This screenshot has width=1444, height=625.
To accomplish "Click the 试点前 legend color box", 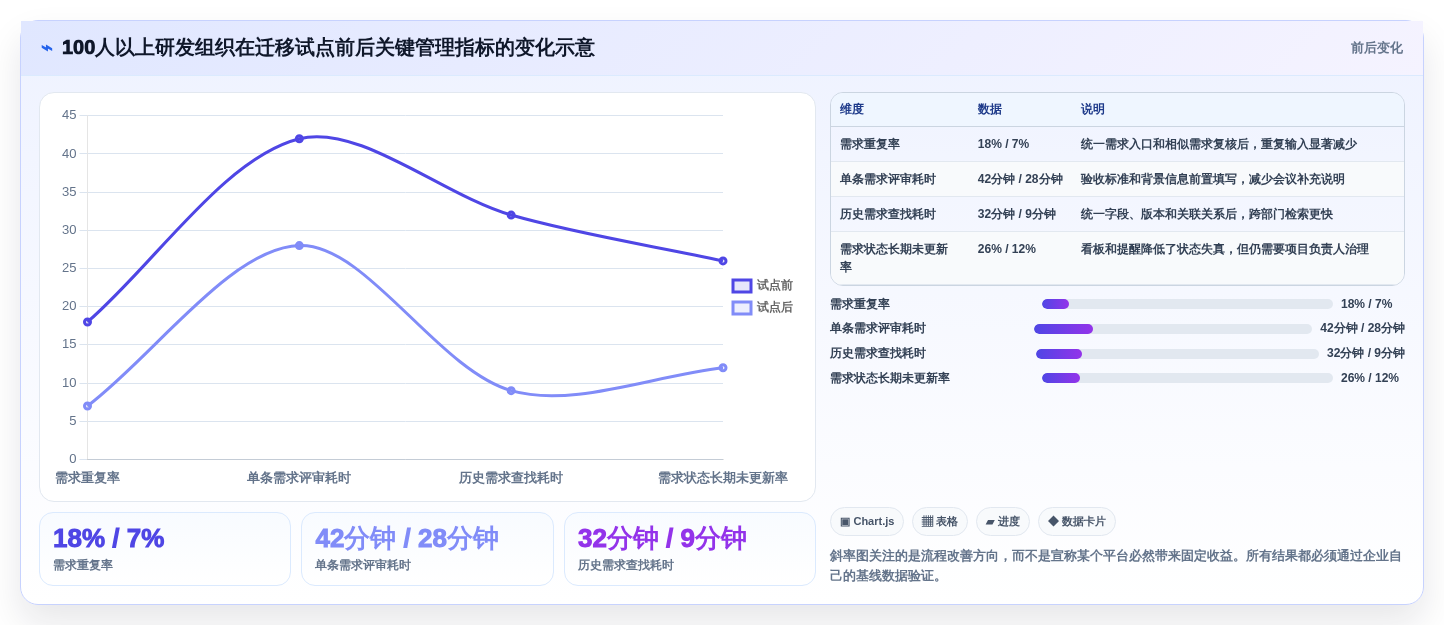I will tap(742, 286).
